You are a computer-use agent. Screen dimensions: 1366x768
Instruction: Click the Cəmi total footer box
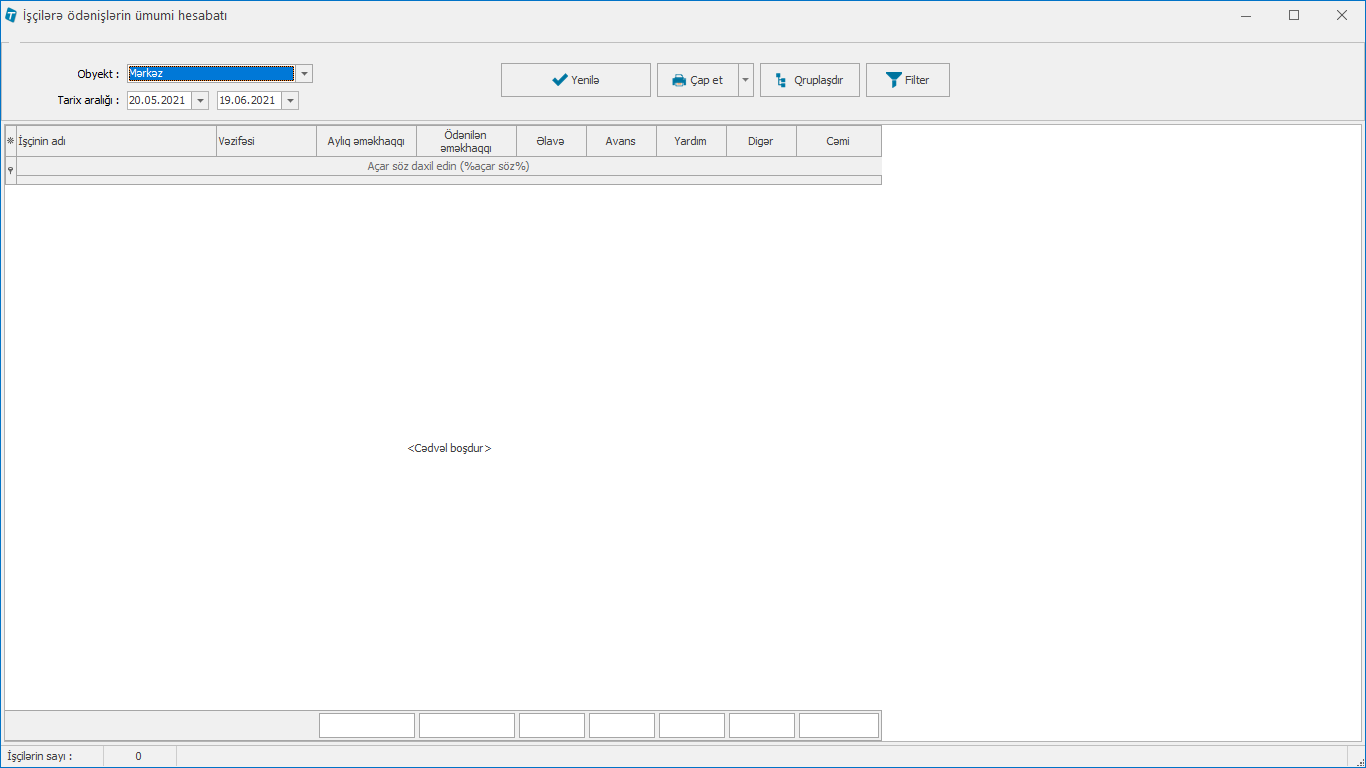pos(838,725)
